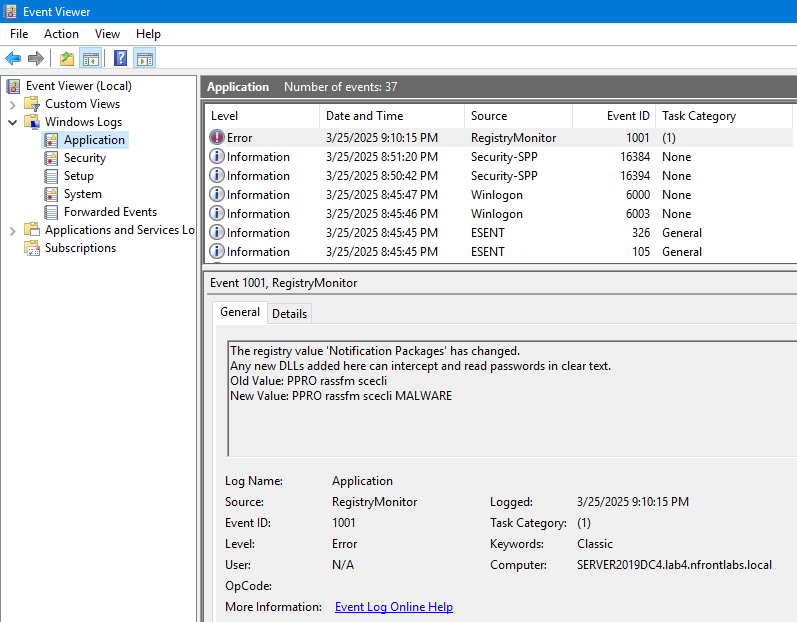Image resolution: width=797 pixels, height=622 pixels.
Task: Toggle the Show/Hide Action Pane icon
Action: click(x=144, y=58)
